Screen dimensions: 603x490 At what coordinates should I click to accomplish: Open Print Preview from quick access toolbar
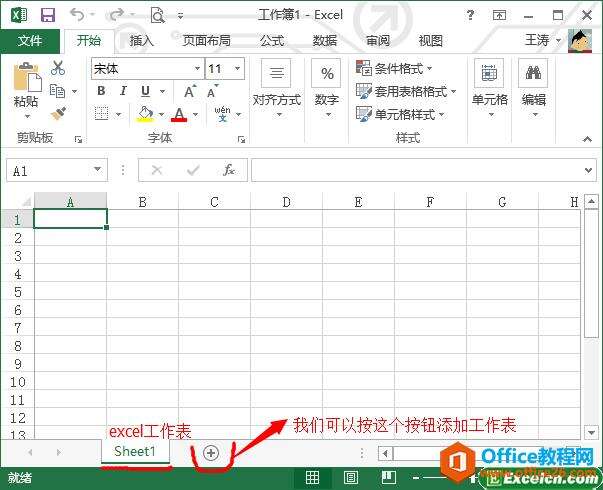point(157,15)
